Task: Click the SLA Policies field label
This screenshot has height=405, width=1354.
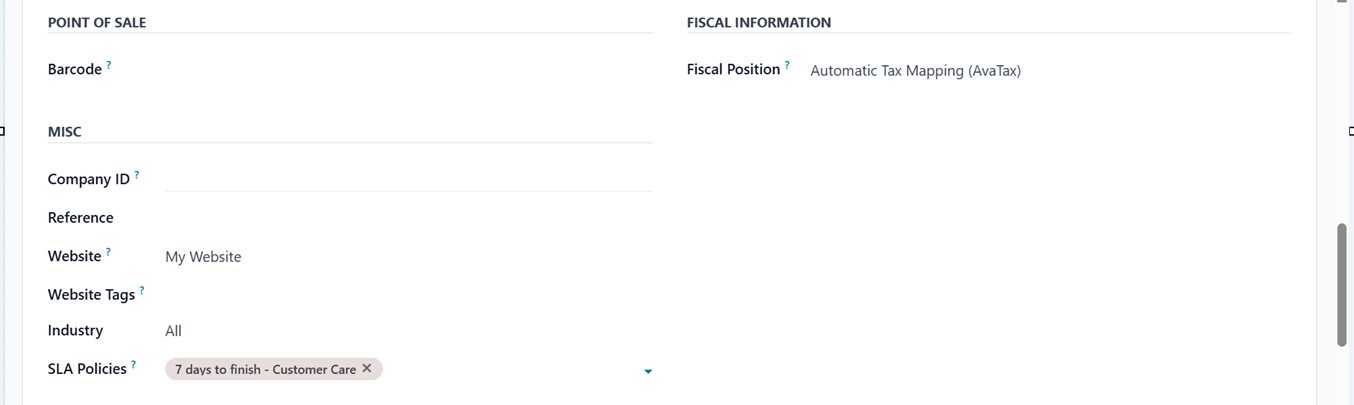Action: (x=87, y=369)
